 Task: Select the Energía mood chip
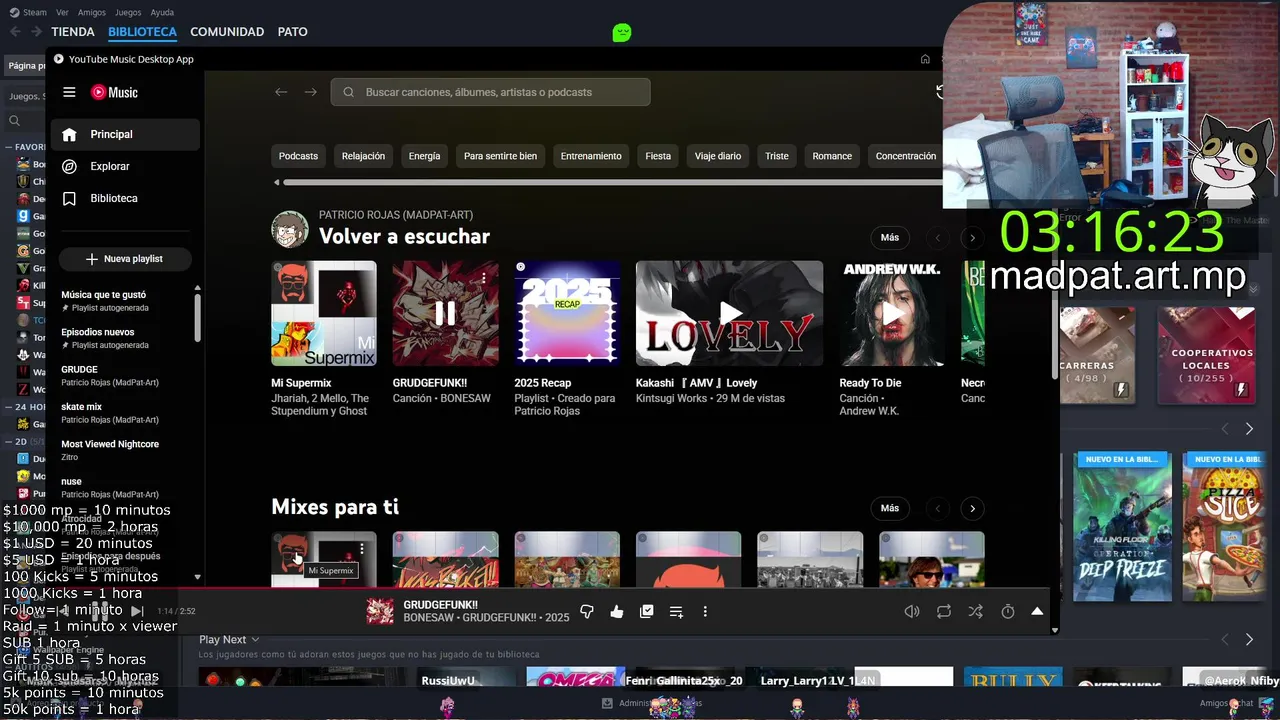coord(424,156)
